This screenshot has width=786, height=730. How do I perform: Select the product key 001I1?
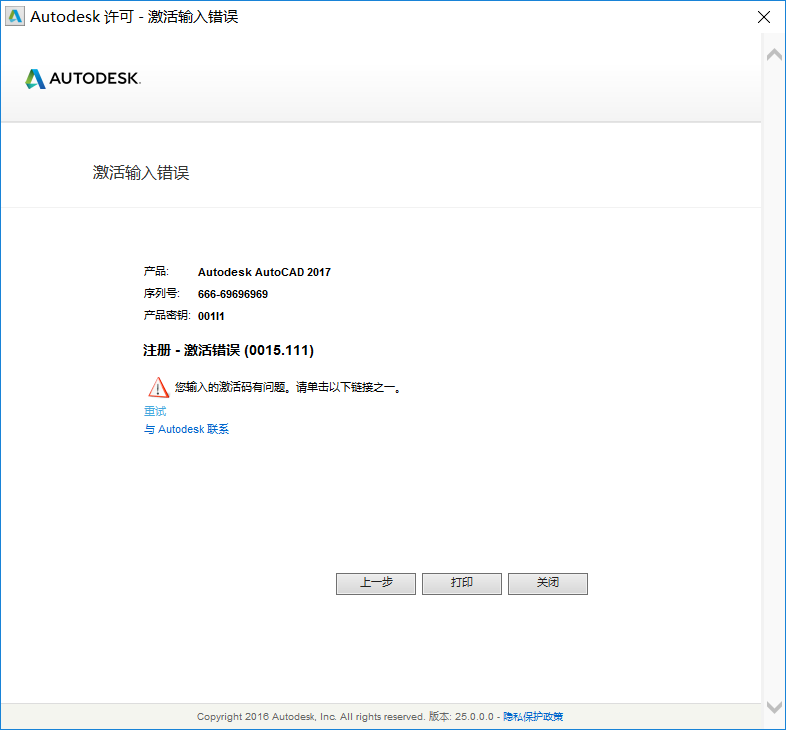tap(211, 316)
